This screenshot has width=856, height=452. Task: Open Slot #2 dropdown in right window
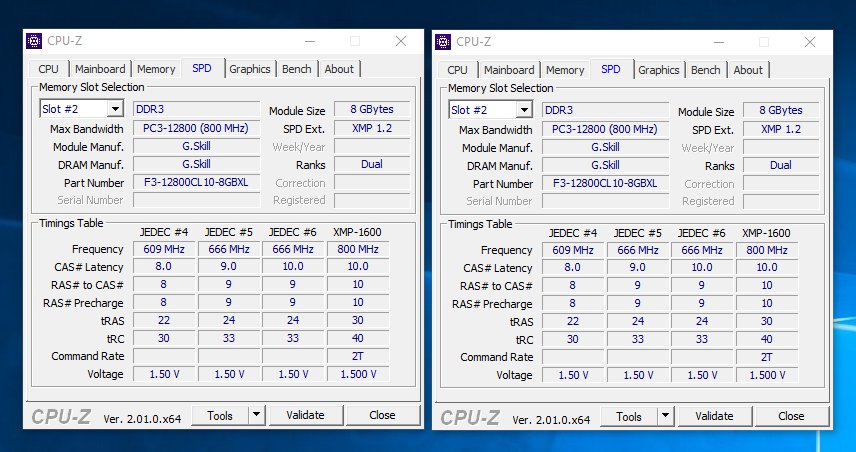click(523, 110)
